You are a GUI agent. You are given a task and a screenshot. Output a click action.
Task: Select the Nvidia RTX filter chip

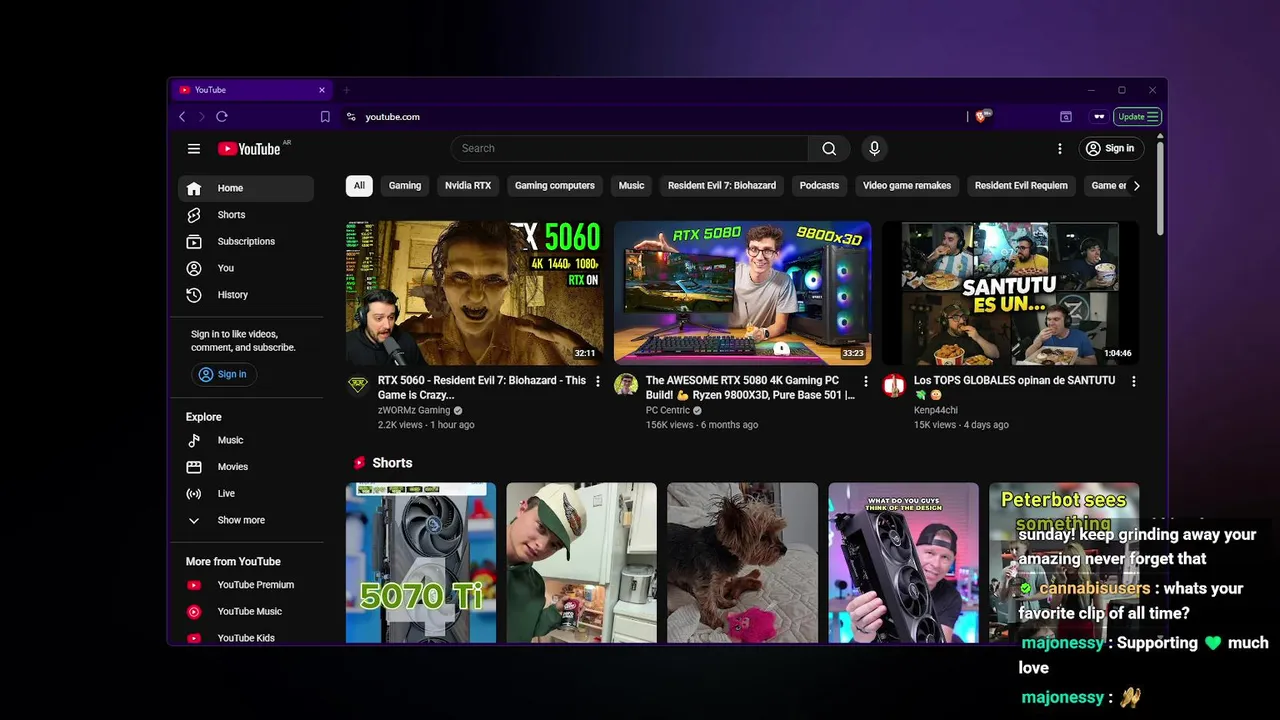pos(468,185)
